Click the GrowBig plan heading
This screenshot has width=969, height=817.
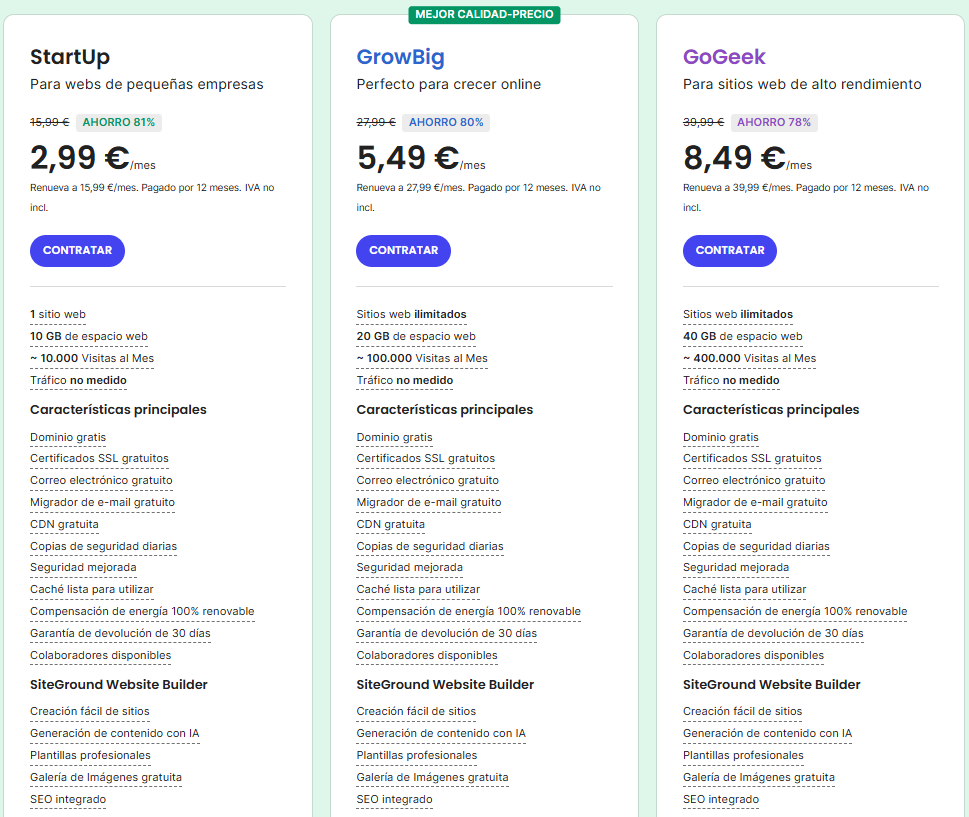click(x=400, y=57)
